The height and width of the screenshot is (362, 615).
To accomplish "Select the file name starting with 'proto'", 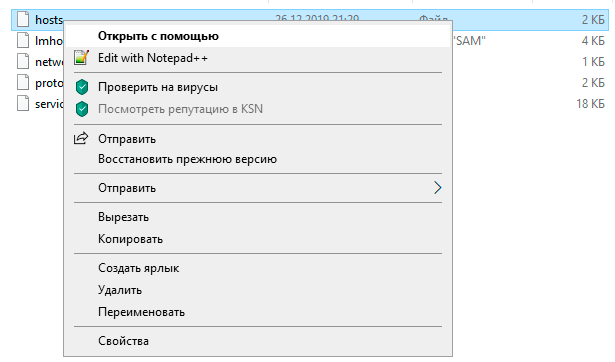I will [x=49, y=83].
